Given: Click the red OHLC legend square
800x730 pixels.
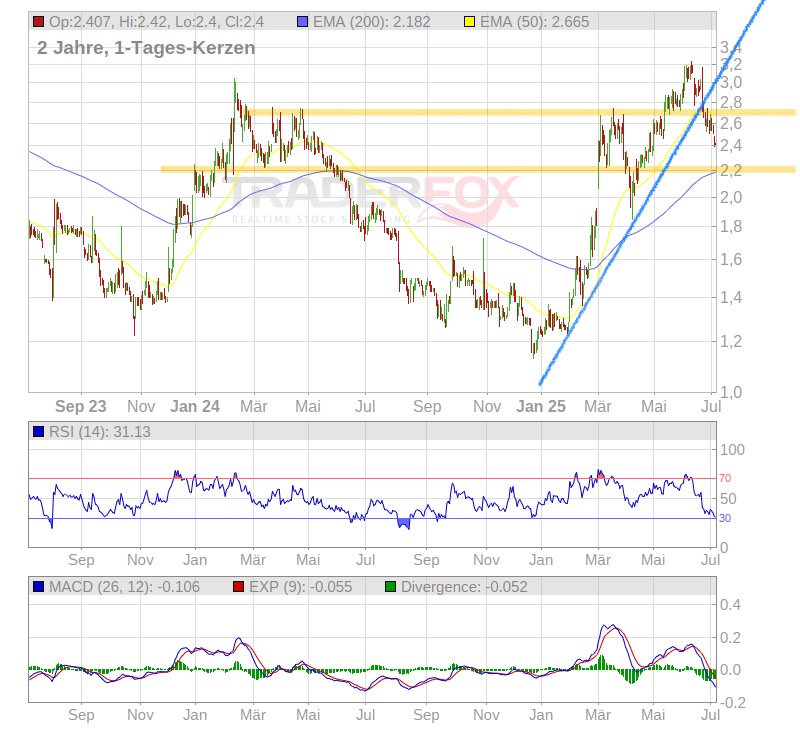Looking at the screenshot, I should (38, 21).
